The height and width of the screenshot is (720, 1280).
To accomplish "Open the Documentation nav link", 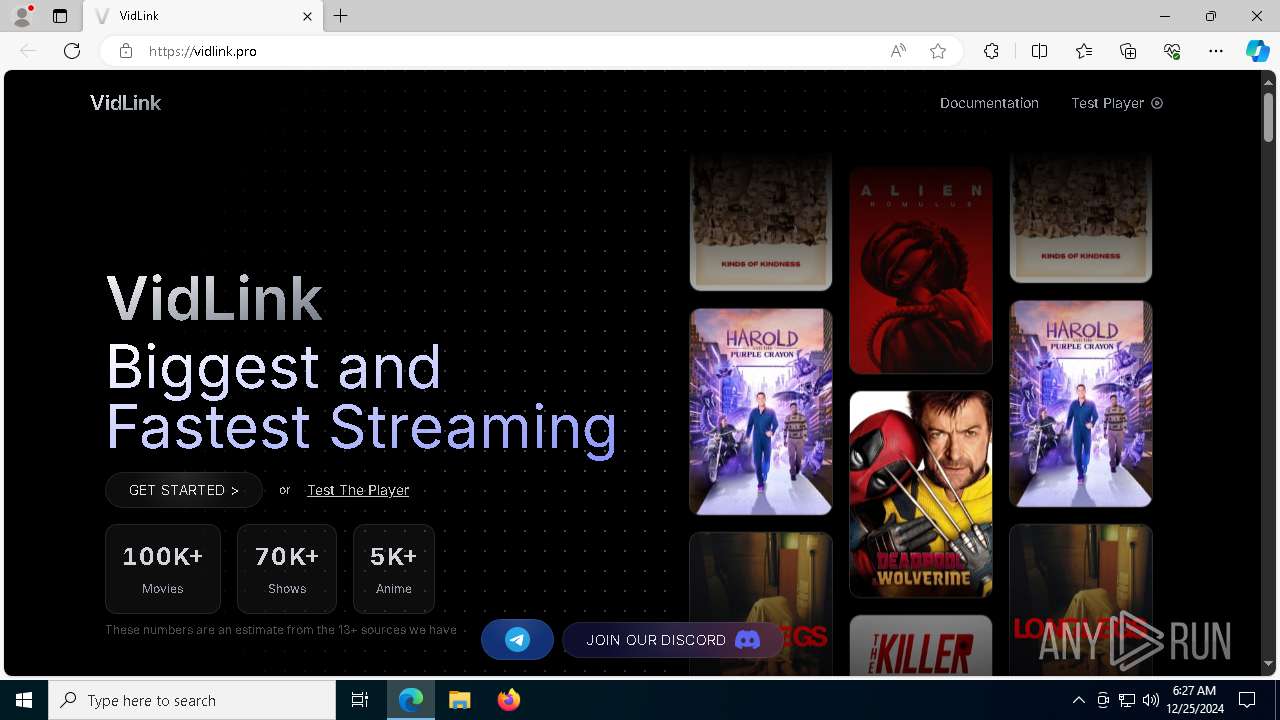I will click(989, 103).
